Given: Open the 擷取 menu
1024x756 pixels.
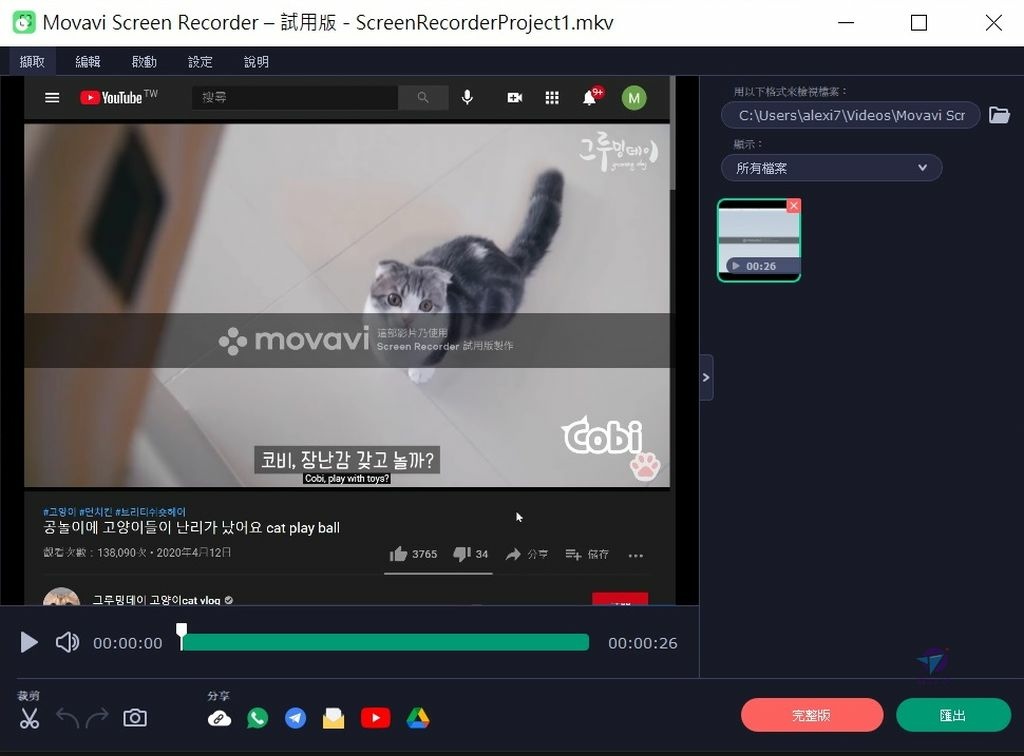Looking at the screenshot, I should (x=32, y=62).
